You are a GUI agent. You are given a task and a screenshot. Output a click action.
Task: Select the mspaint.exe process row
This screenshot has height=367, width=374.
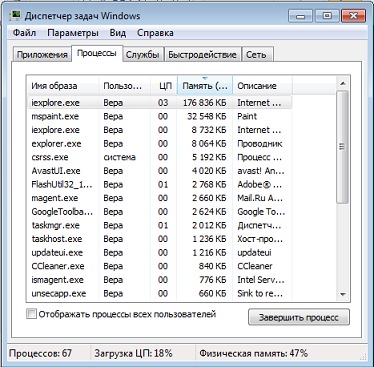pyautogui.click(x=159, y=116)
